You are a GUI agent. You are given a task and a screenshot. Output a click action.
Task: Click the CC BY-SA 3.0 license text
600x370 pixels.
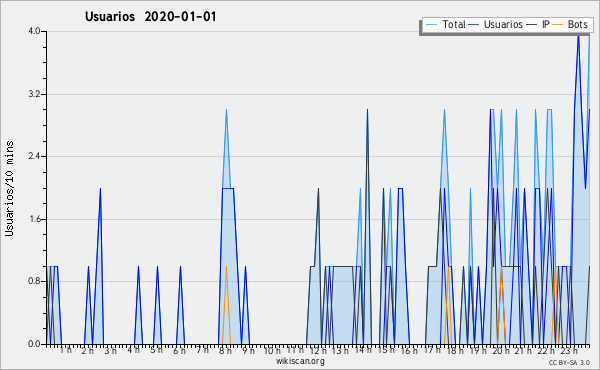[x=569, y=363]
